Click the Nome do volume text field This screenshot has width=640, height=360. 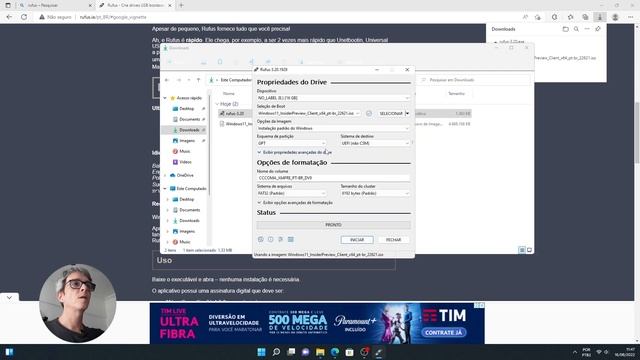pos(333,178)
